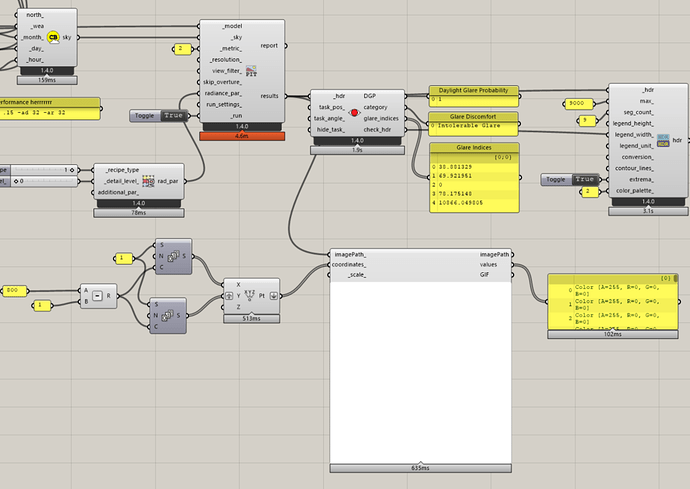Select the red eye glare analysis icon
690x489 pixels.
354,113
